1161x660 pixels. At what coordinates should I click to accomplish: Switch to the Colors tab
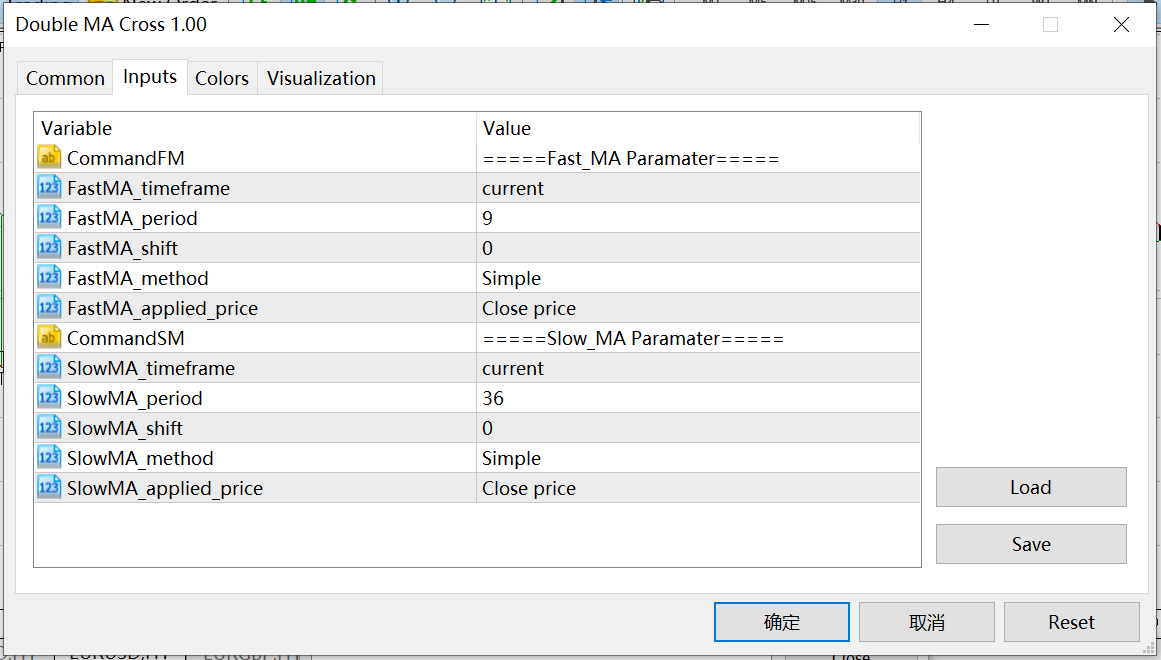[222, 77]
